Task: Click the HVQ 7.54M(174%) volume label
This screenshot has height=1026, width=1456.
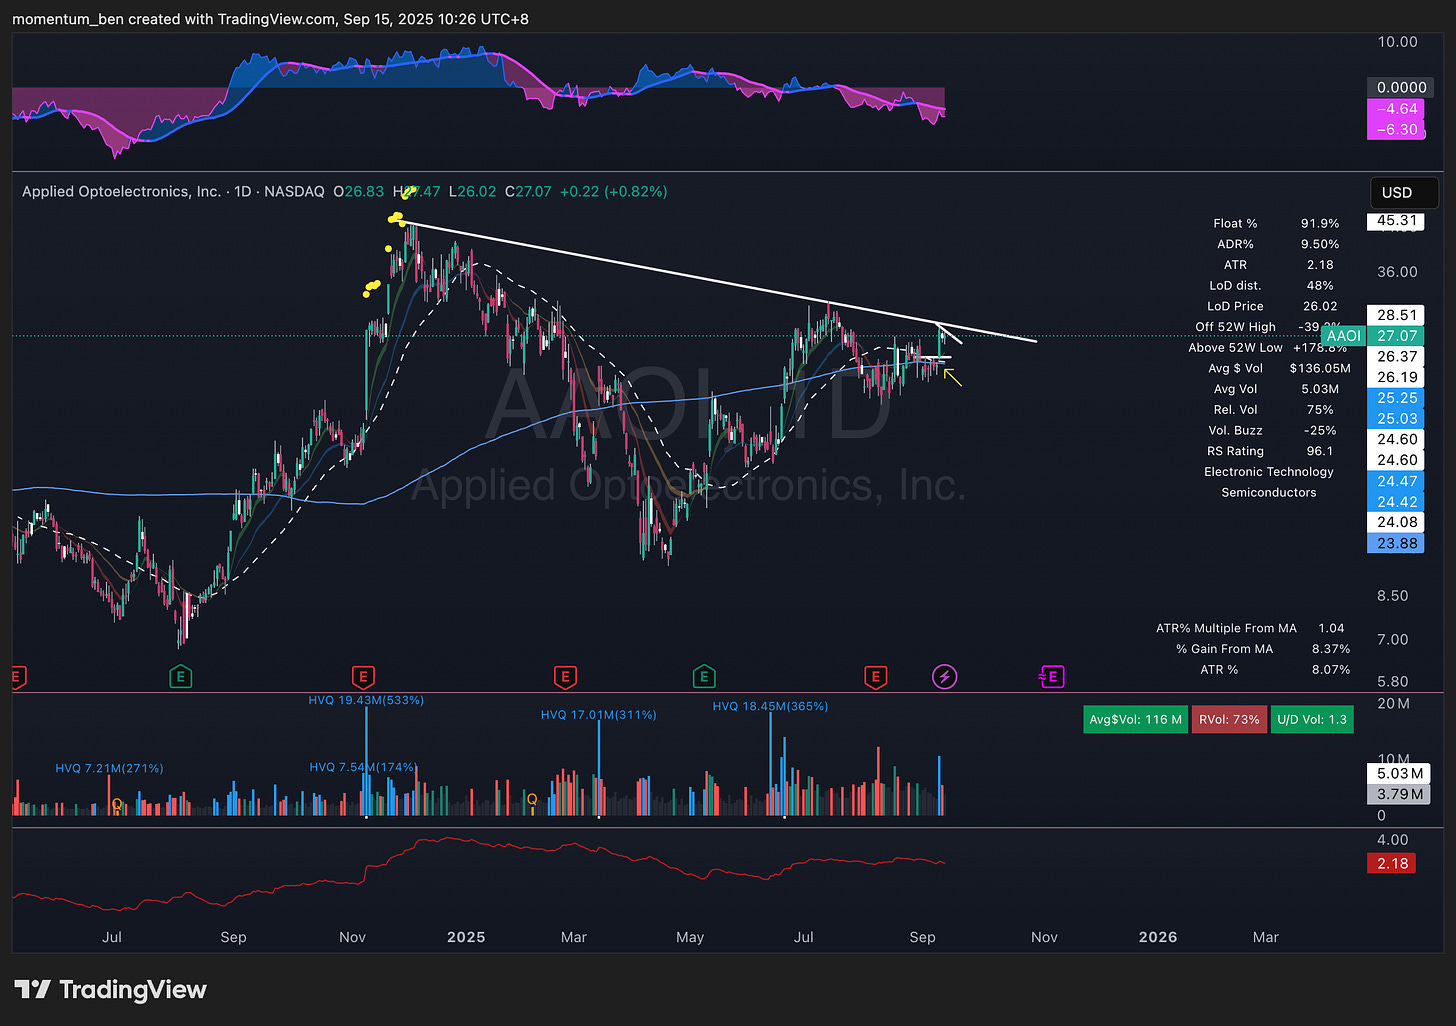Action: pos(363,767)
